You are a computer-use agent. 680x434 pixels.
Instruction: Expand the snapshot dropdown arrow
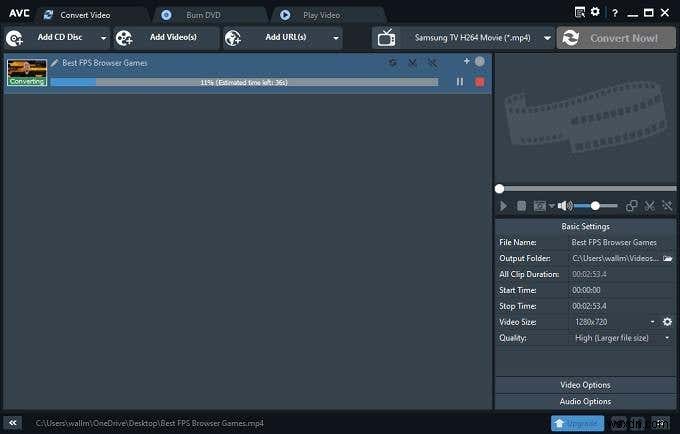[551, 206]
